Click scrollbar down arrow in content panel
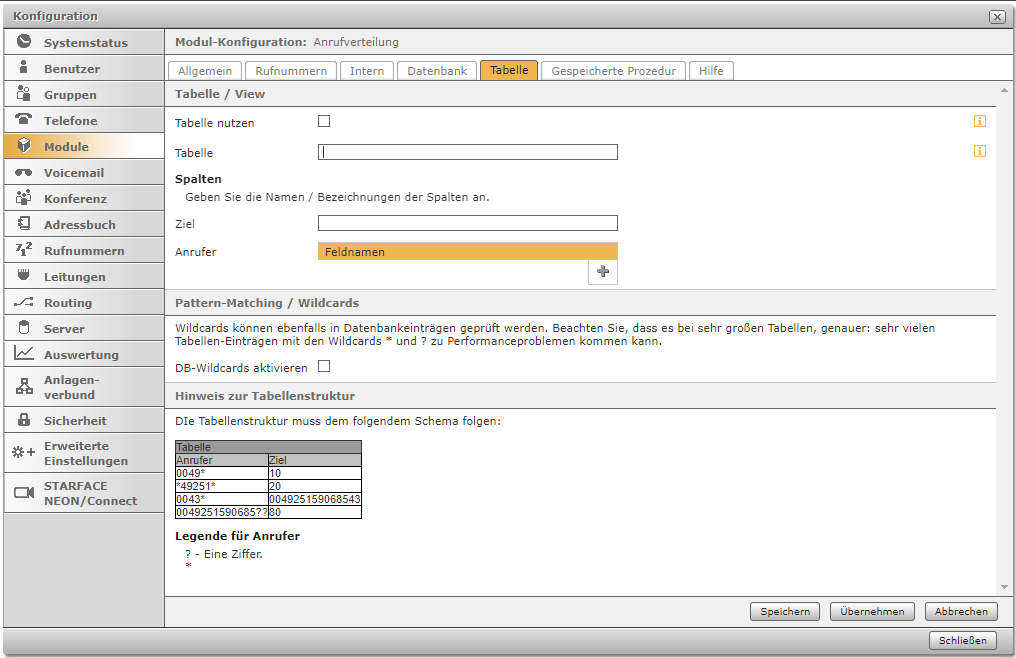 point(1004,587)
